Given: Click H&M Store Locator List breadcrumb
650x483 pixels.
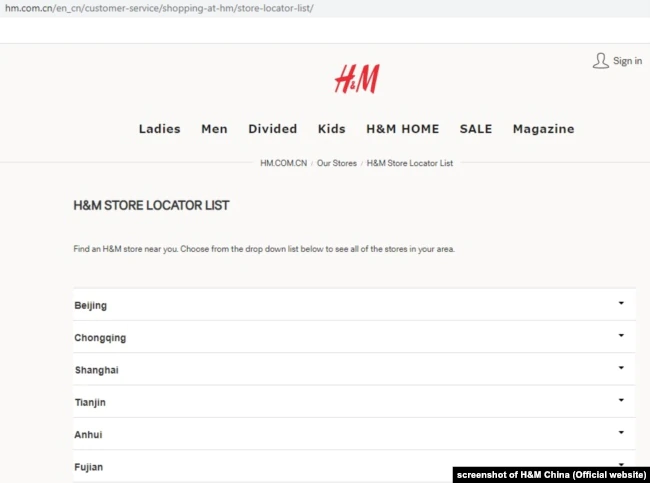Looking at the screenshot, I should (410, 163).
